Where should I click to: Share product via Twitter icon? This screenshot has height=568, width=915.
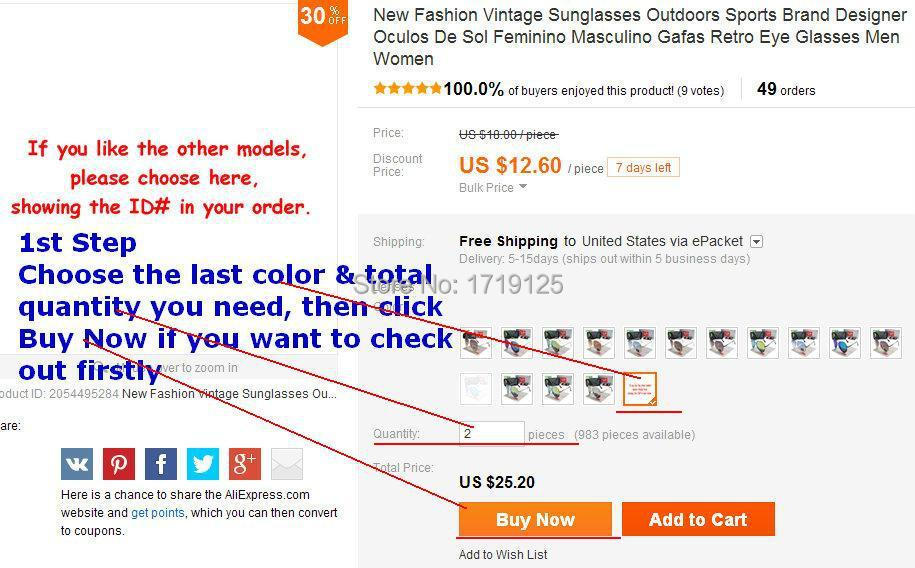pos(202,464)
